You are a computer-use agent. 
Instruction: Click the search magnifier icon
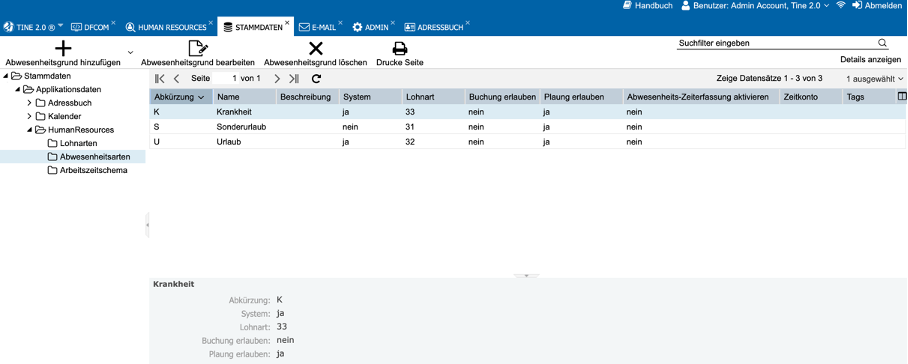click(x=882, y=43)
